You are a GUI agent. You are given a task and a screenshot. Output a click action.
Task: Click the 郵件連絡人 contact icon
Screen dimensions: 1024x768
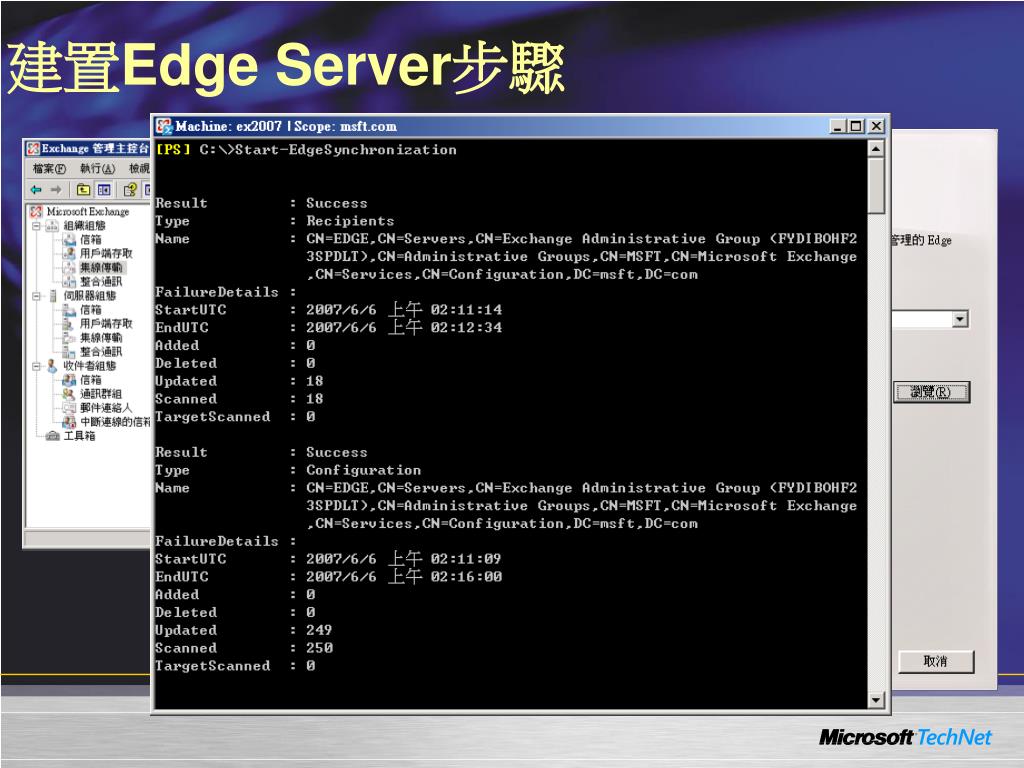69,408
